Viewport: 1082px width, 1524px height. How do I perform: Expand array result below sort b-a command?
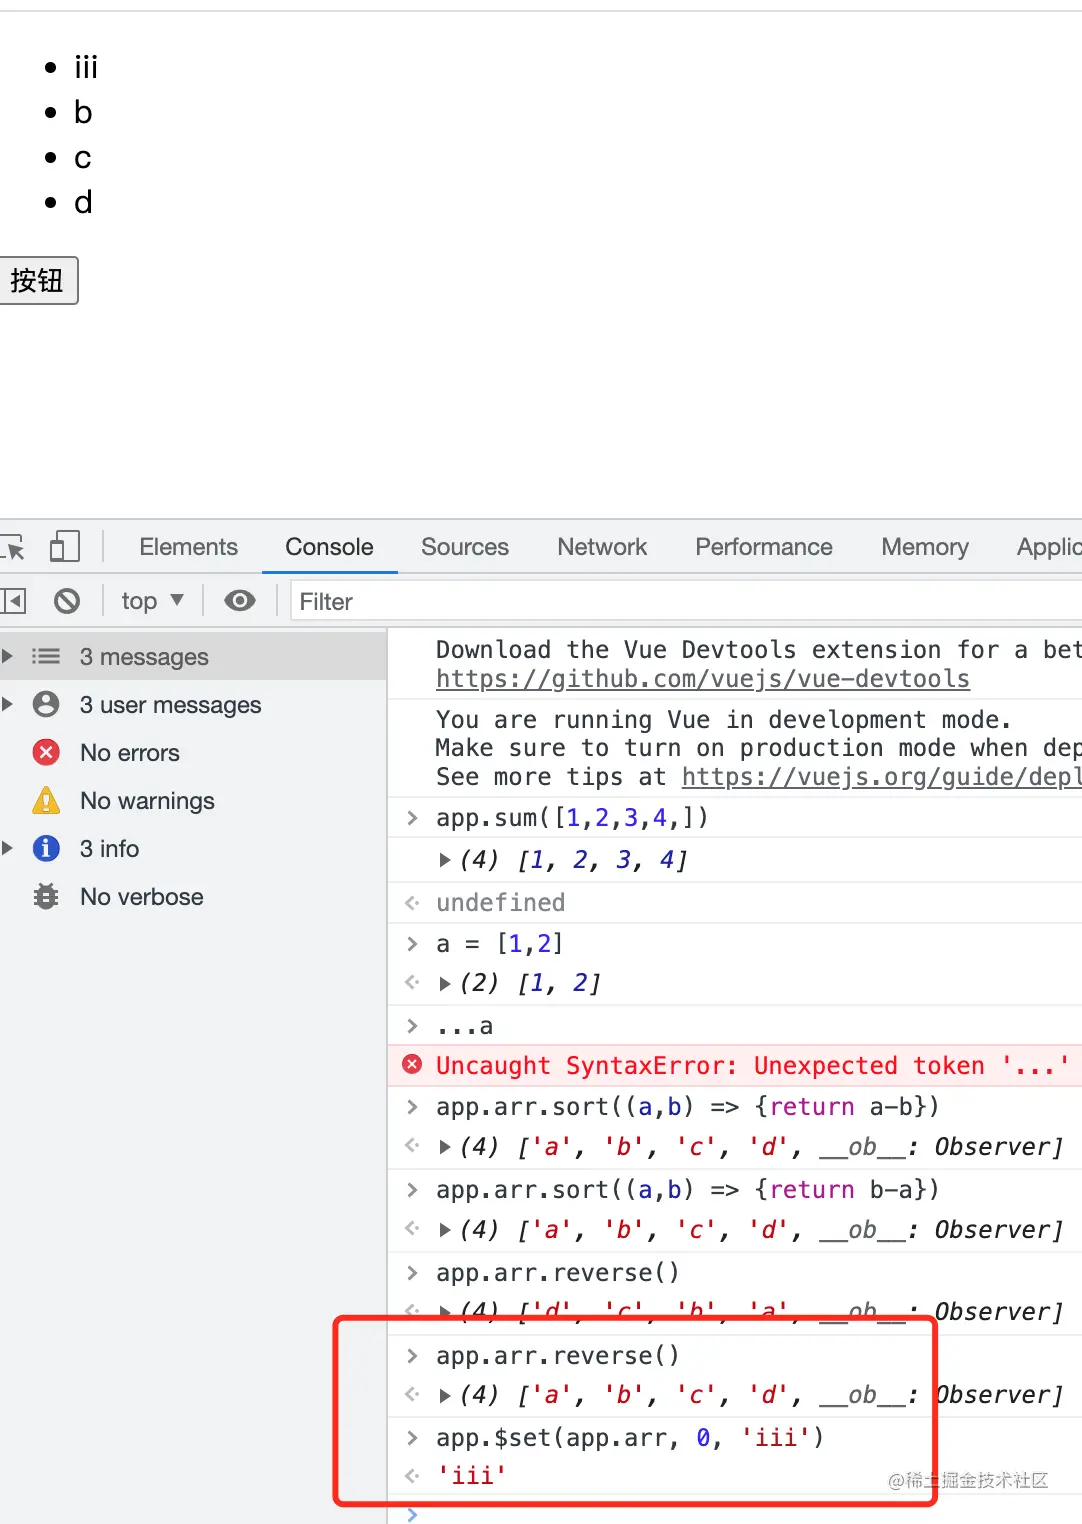(445, 1230)
